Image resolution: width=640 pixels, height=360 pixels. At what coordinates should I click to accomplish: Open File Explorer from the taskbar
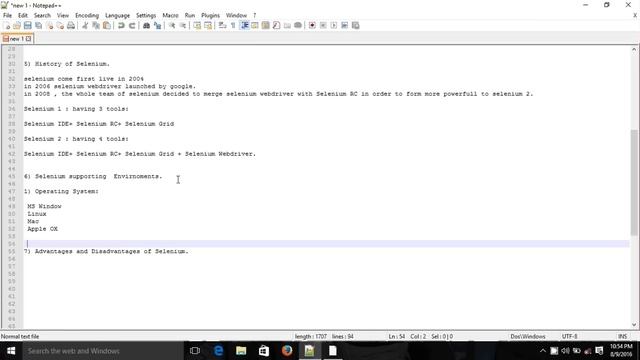241,351
